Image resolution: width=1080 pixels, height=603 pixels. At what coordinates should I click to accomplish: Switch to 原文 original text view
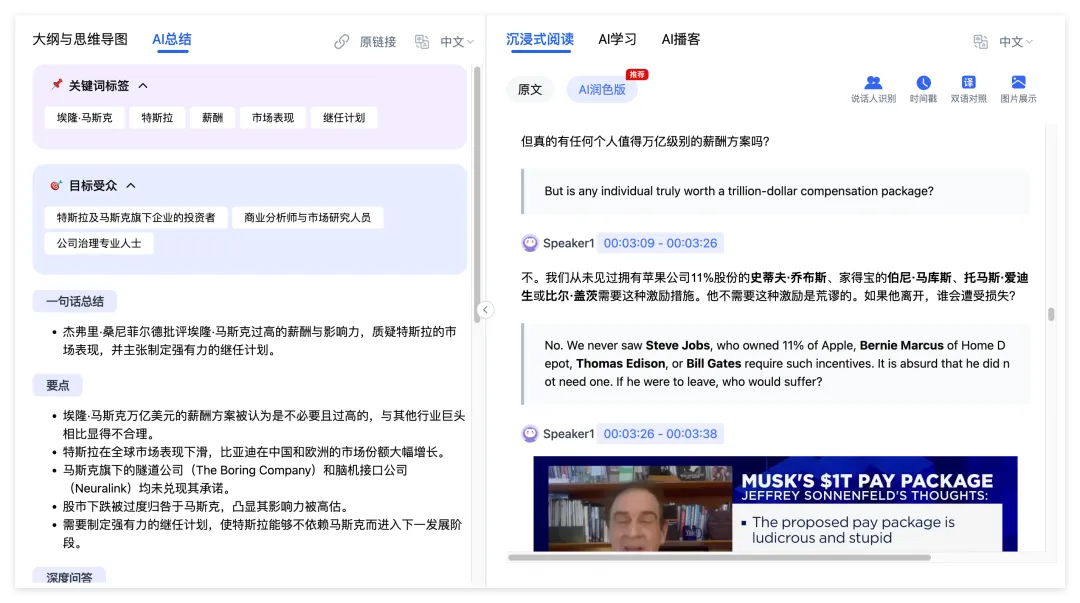pos(530,90)
